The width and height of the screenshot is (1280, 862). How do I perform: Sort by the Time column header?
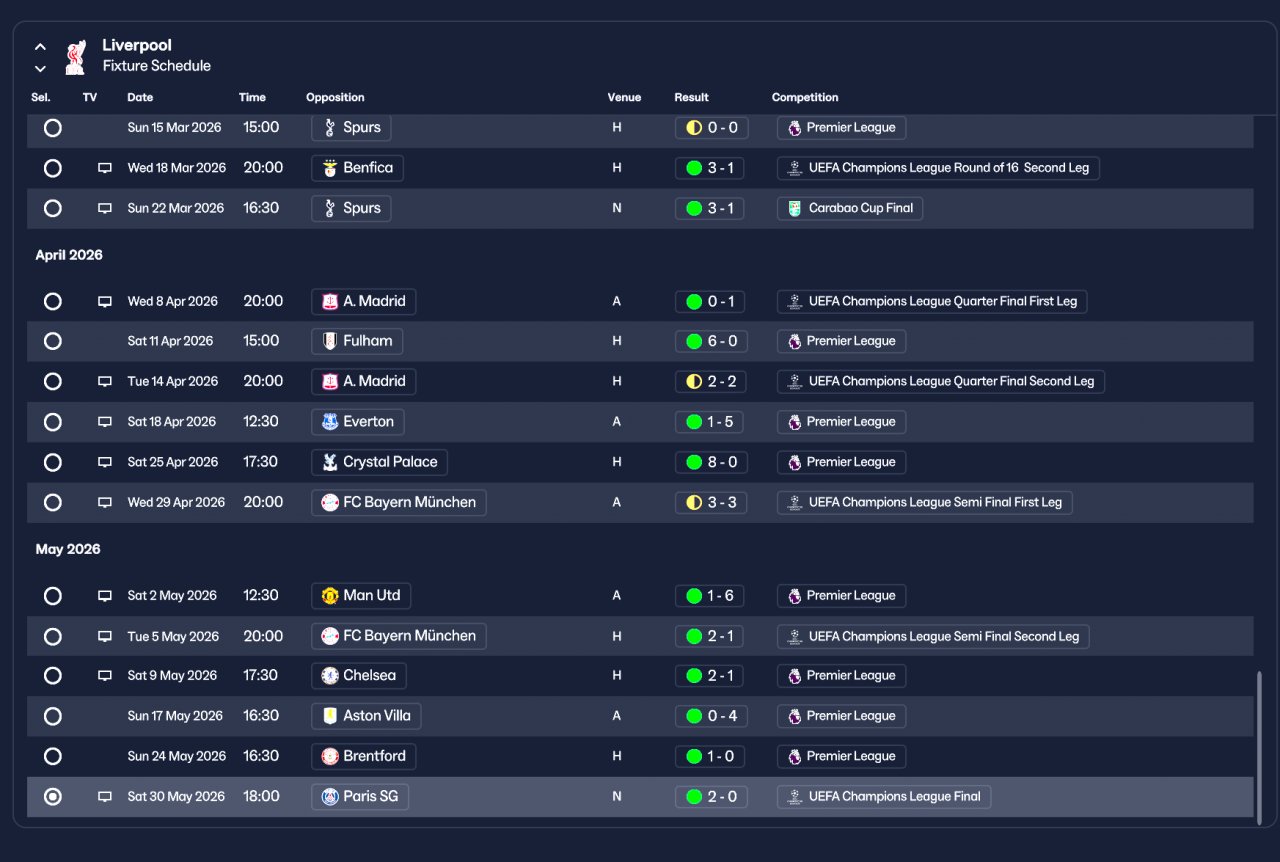click(252, 97)
